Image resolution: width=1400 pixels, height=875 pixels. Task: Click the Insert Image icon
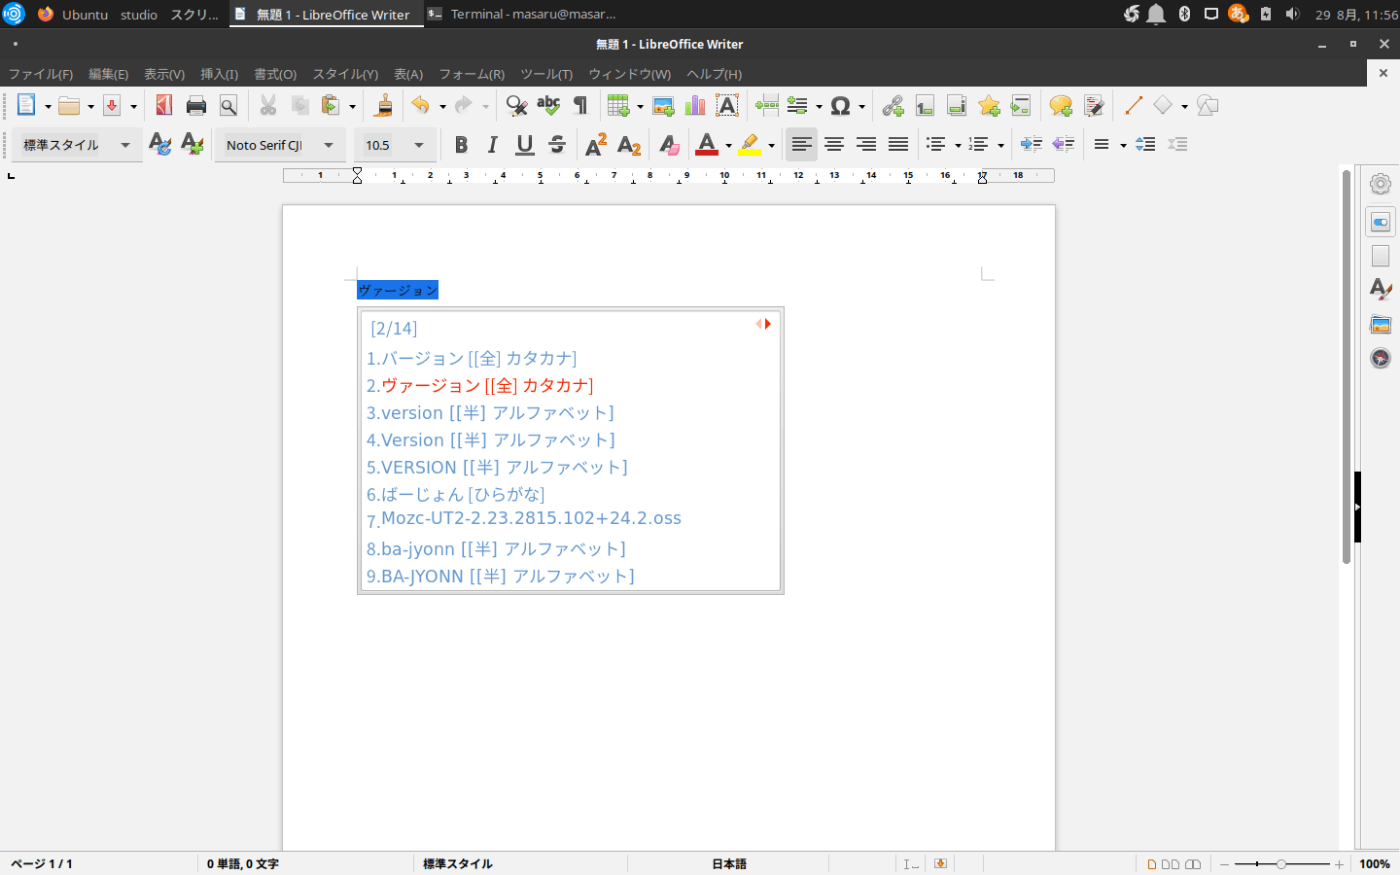(x=663, y=105)
